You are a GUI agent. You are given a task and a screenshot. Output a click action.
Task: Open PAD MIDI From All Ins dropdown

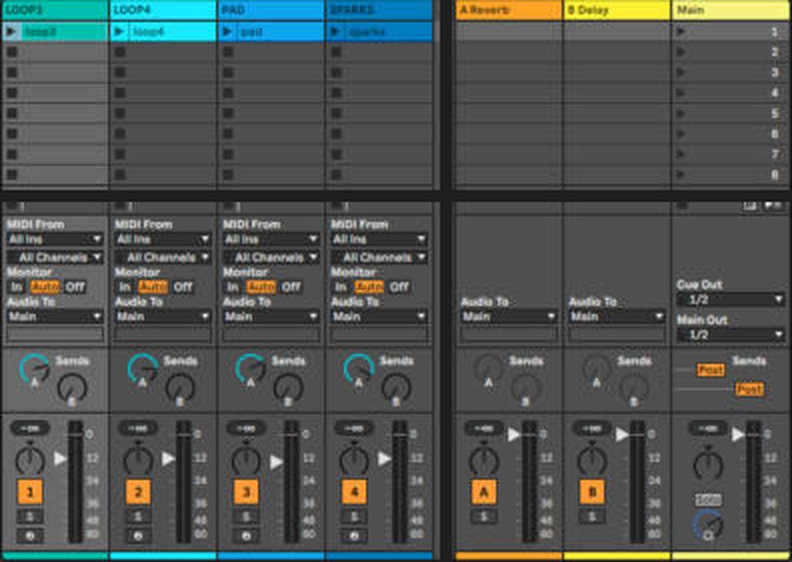(271, 239)
